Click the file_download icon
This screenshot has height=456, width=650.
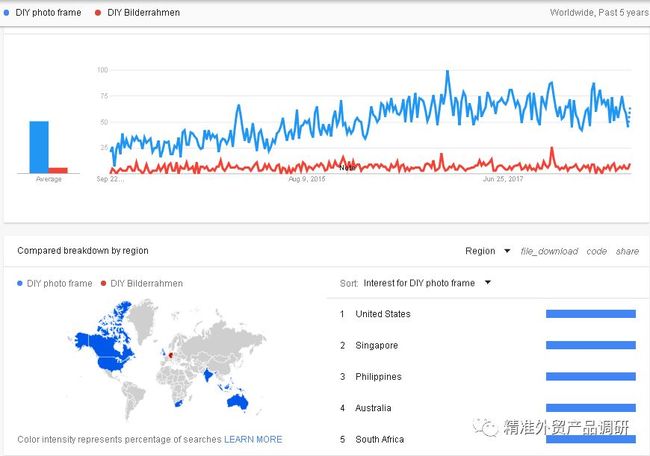(549, 251)
